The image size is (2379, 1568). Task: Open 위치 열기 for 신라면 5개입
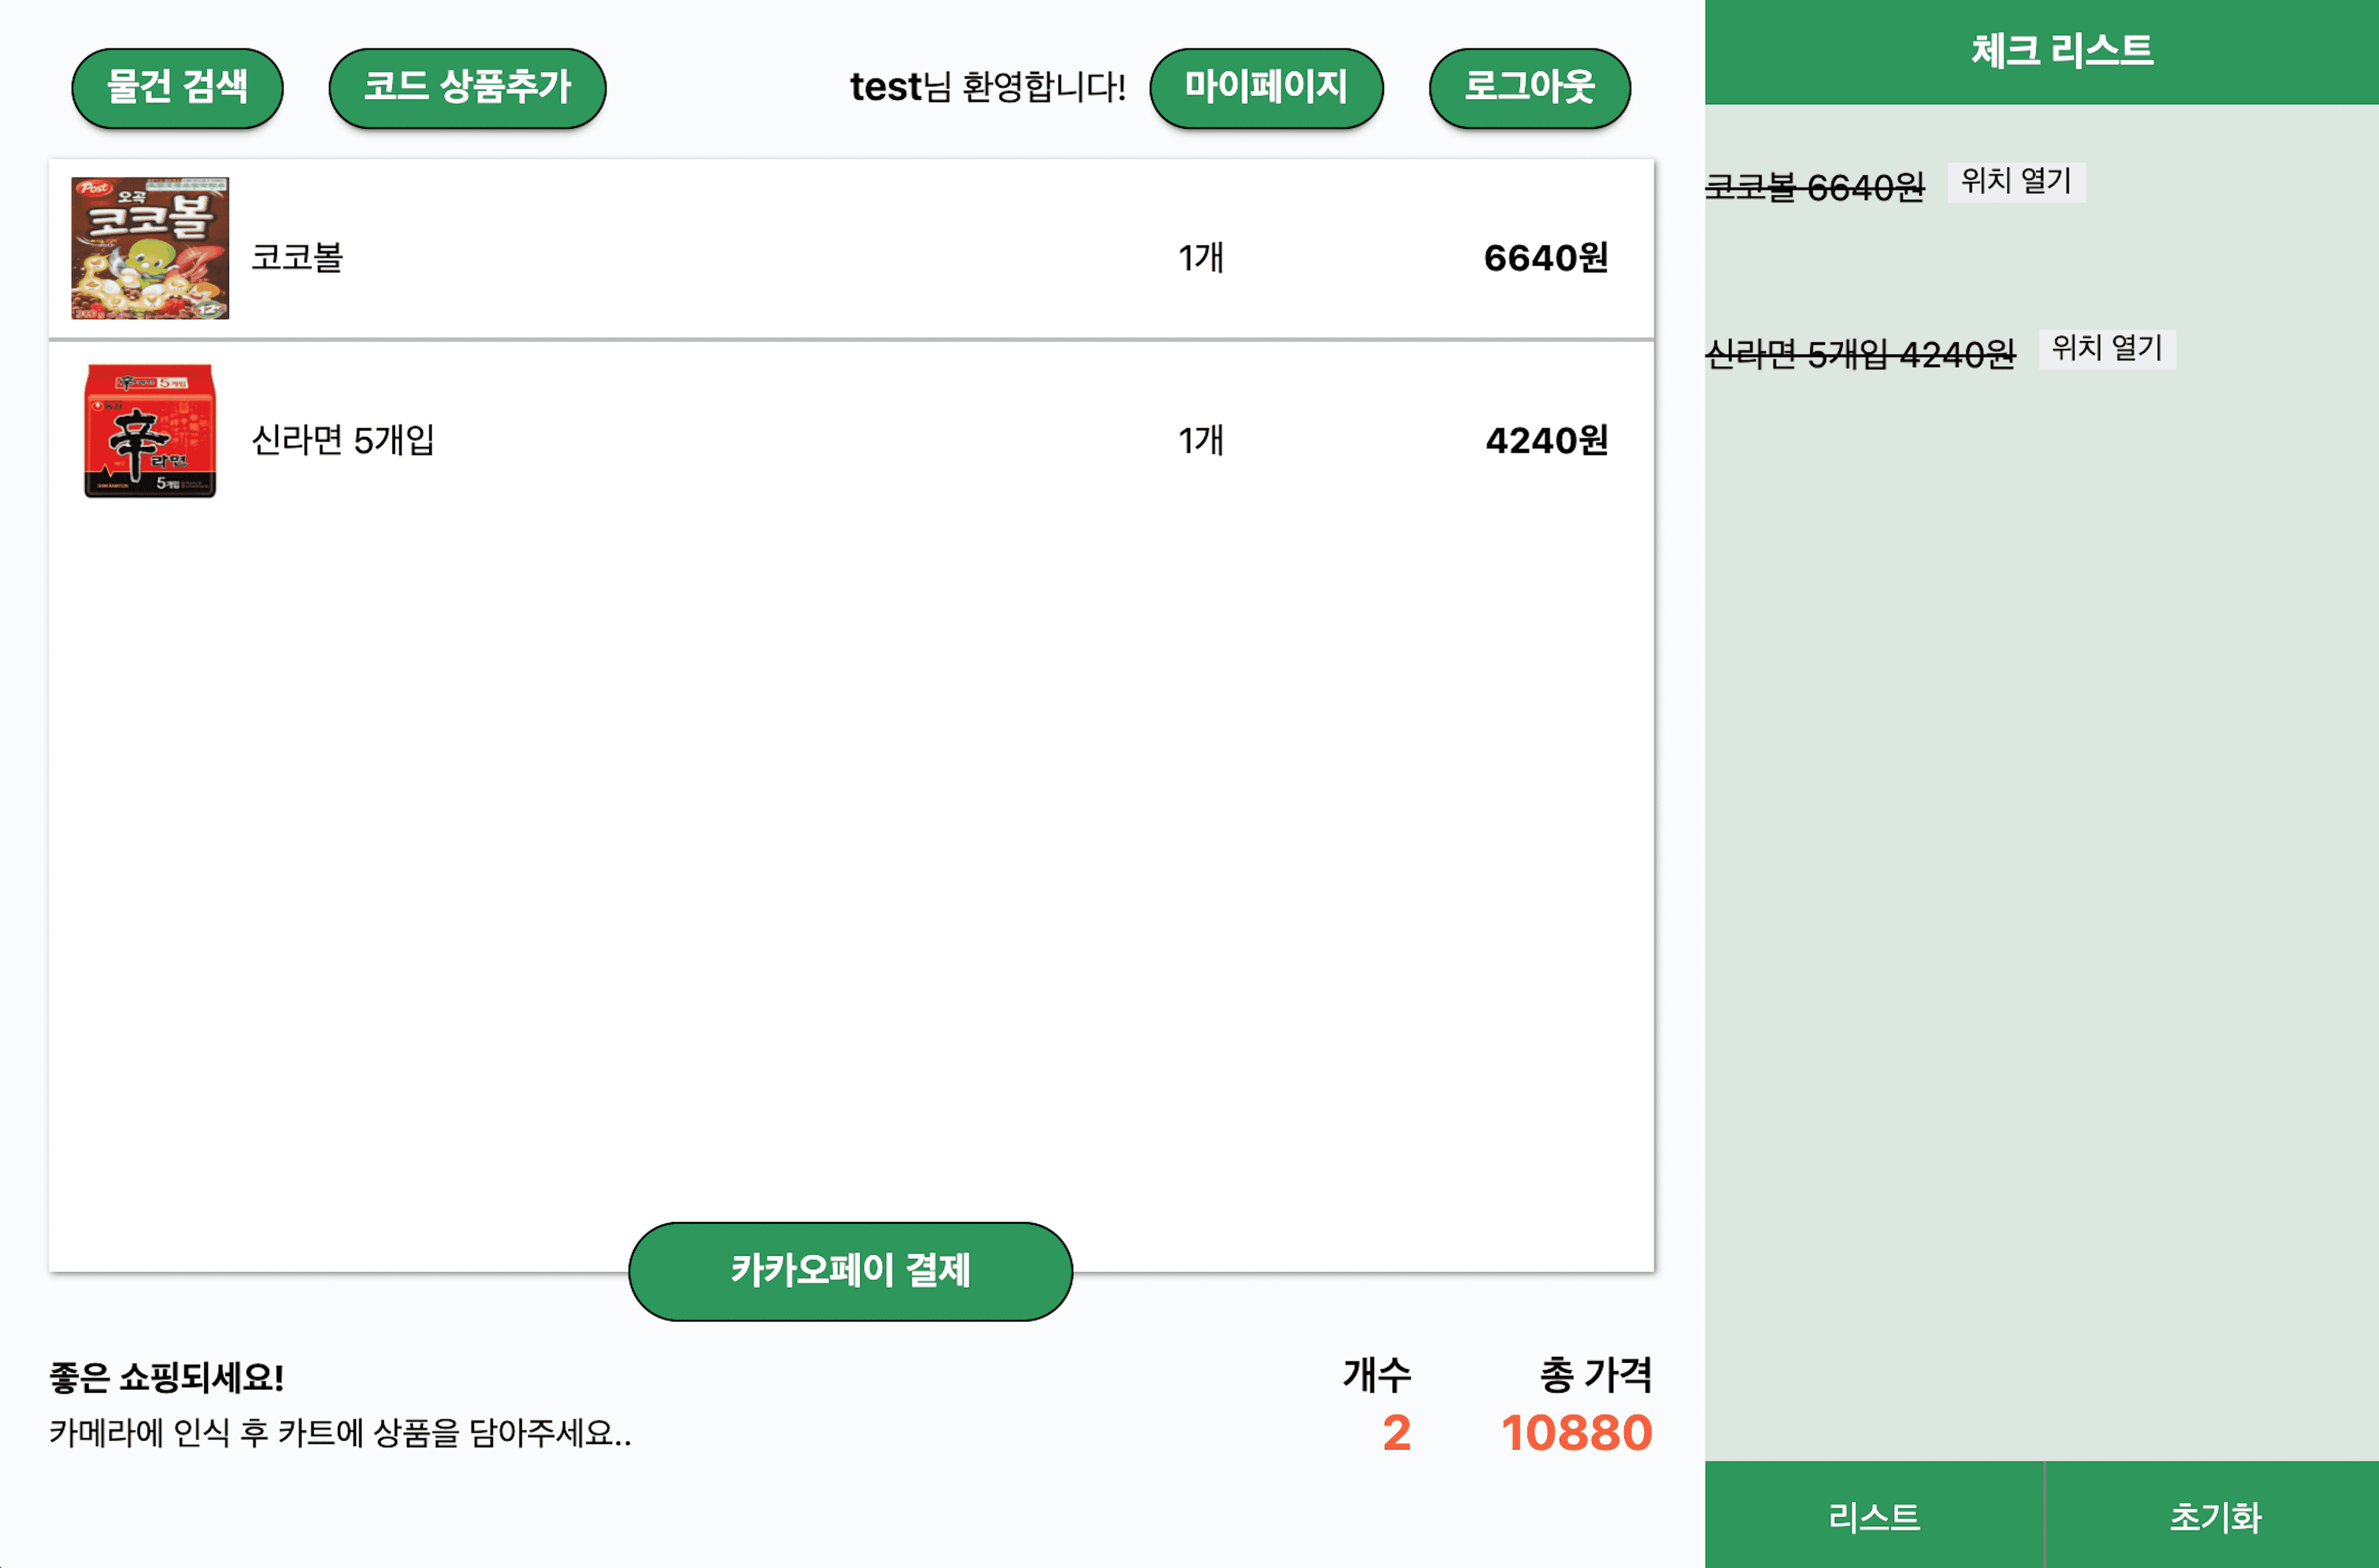2104,349
